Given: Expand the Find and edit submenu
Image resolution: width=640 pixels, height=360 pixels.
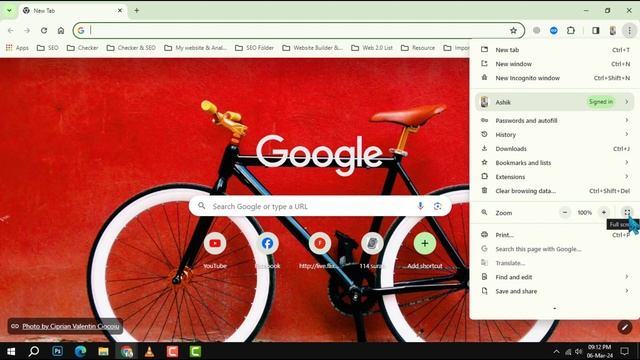Looking at the screenshot, I should pyautogui.click(x=555, y=277).
